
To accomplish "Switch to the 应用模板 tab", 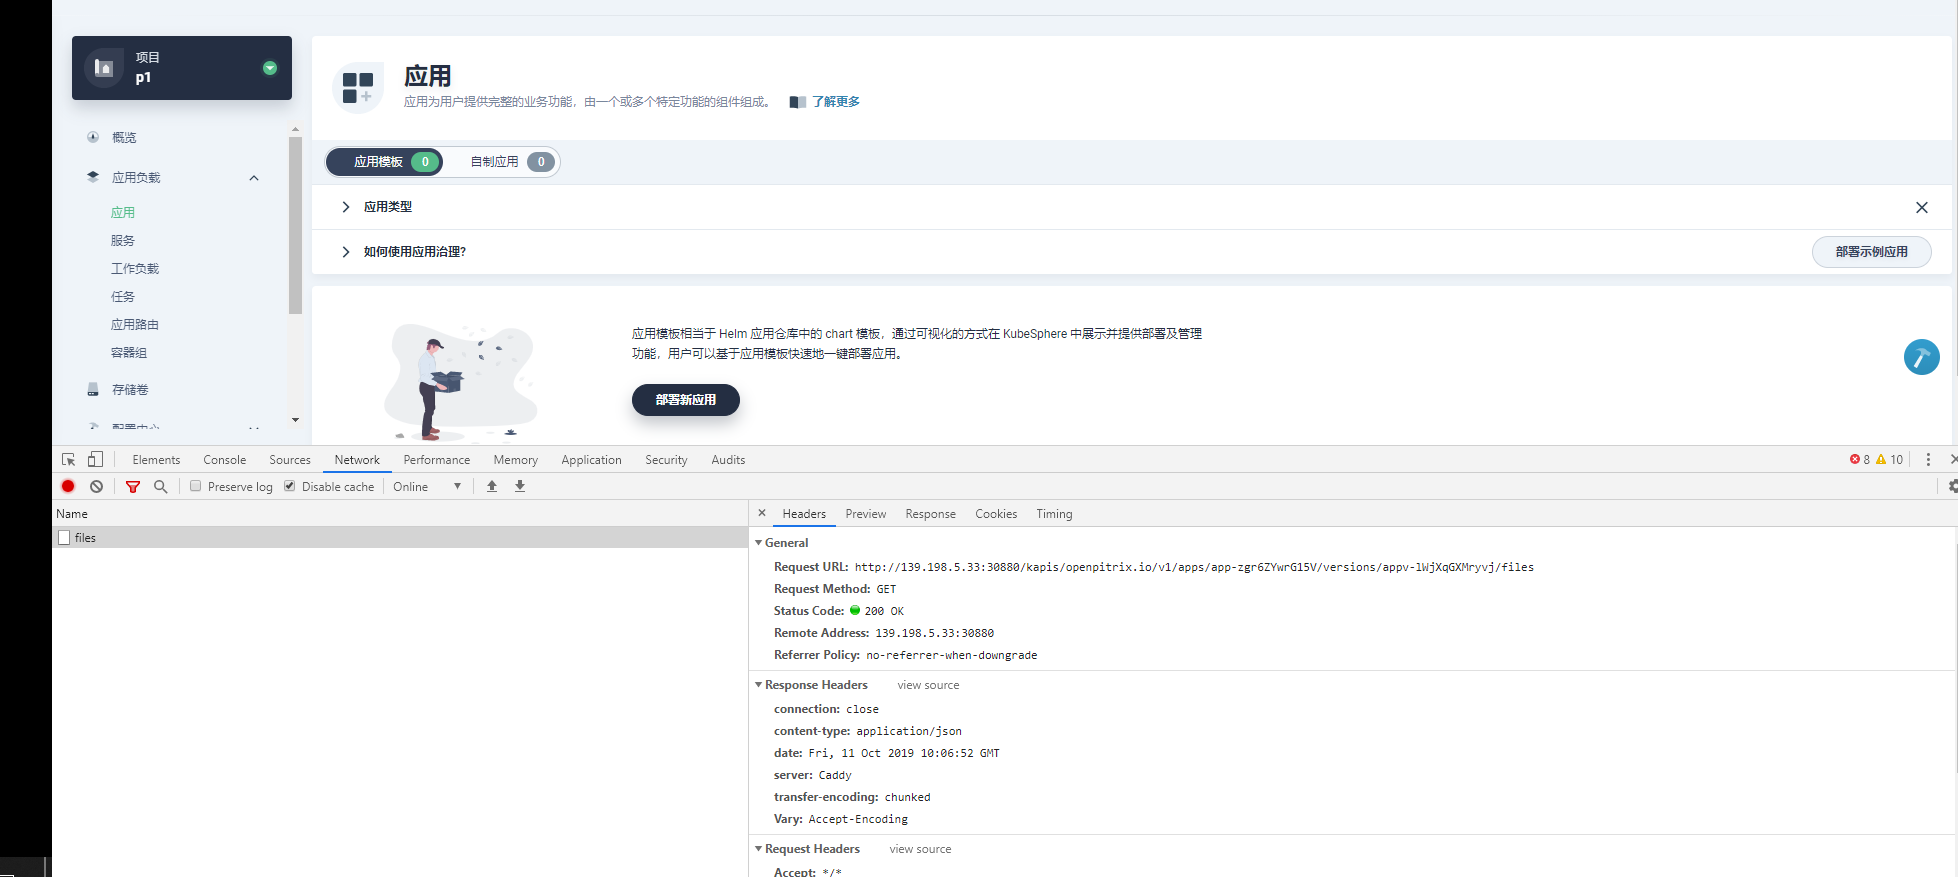I will point(385,161).
